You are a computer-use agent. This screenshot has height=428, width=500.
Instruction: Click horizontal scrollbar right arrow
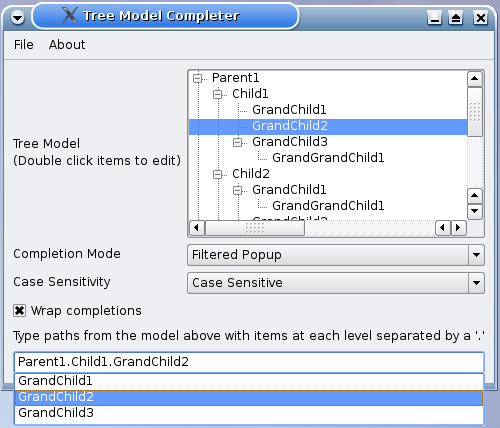[x=458, y=228]
